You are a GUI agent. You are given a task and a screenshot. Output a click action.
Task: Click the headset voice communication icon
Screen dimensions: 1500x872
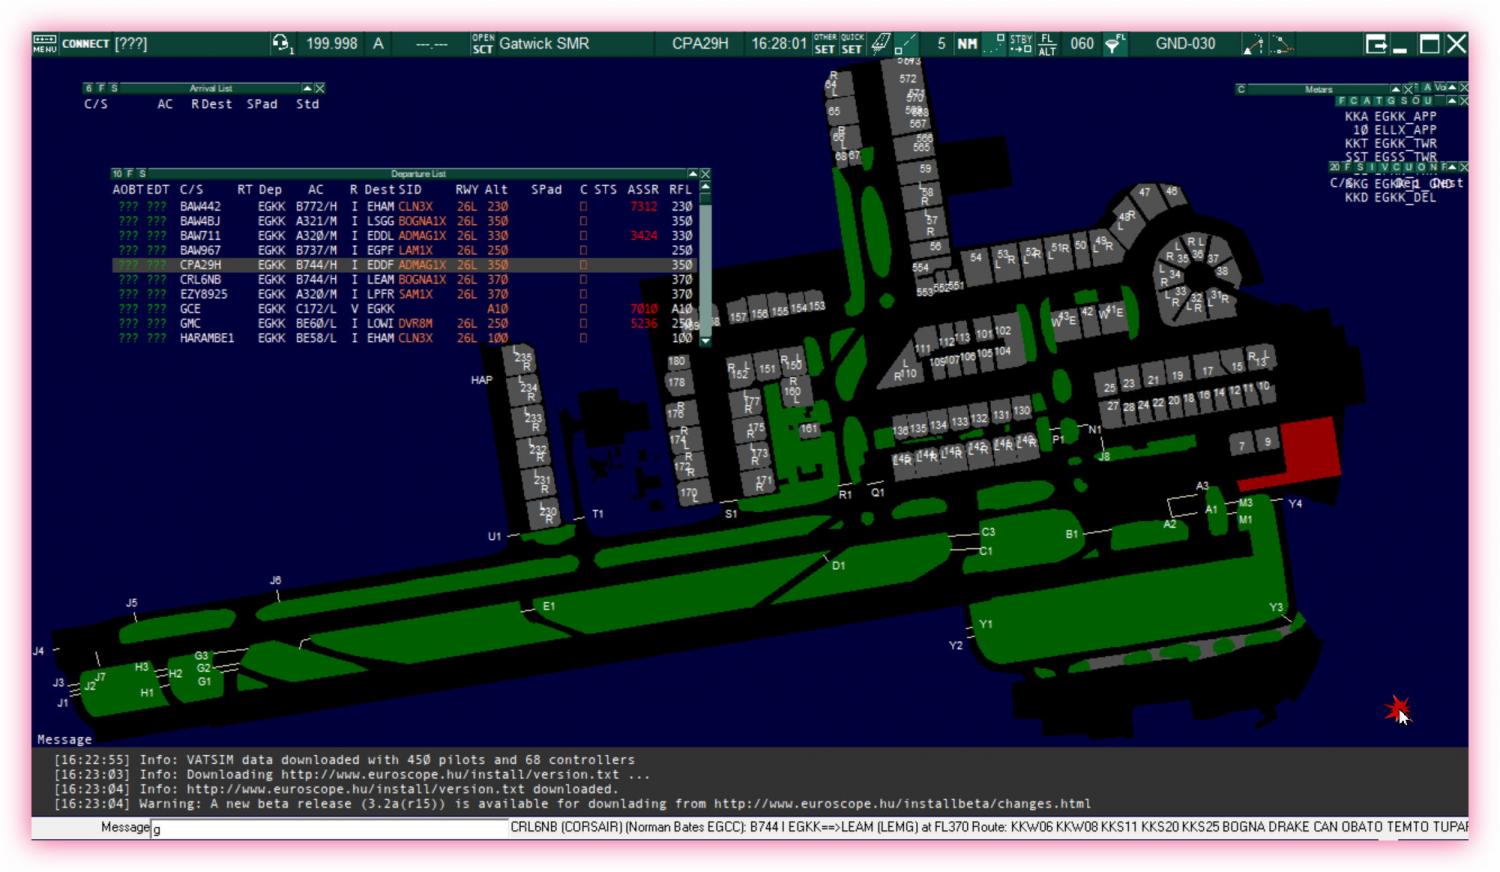[281, 43]
